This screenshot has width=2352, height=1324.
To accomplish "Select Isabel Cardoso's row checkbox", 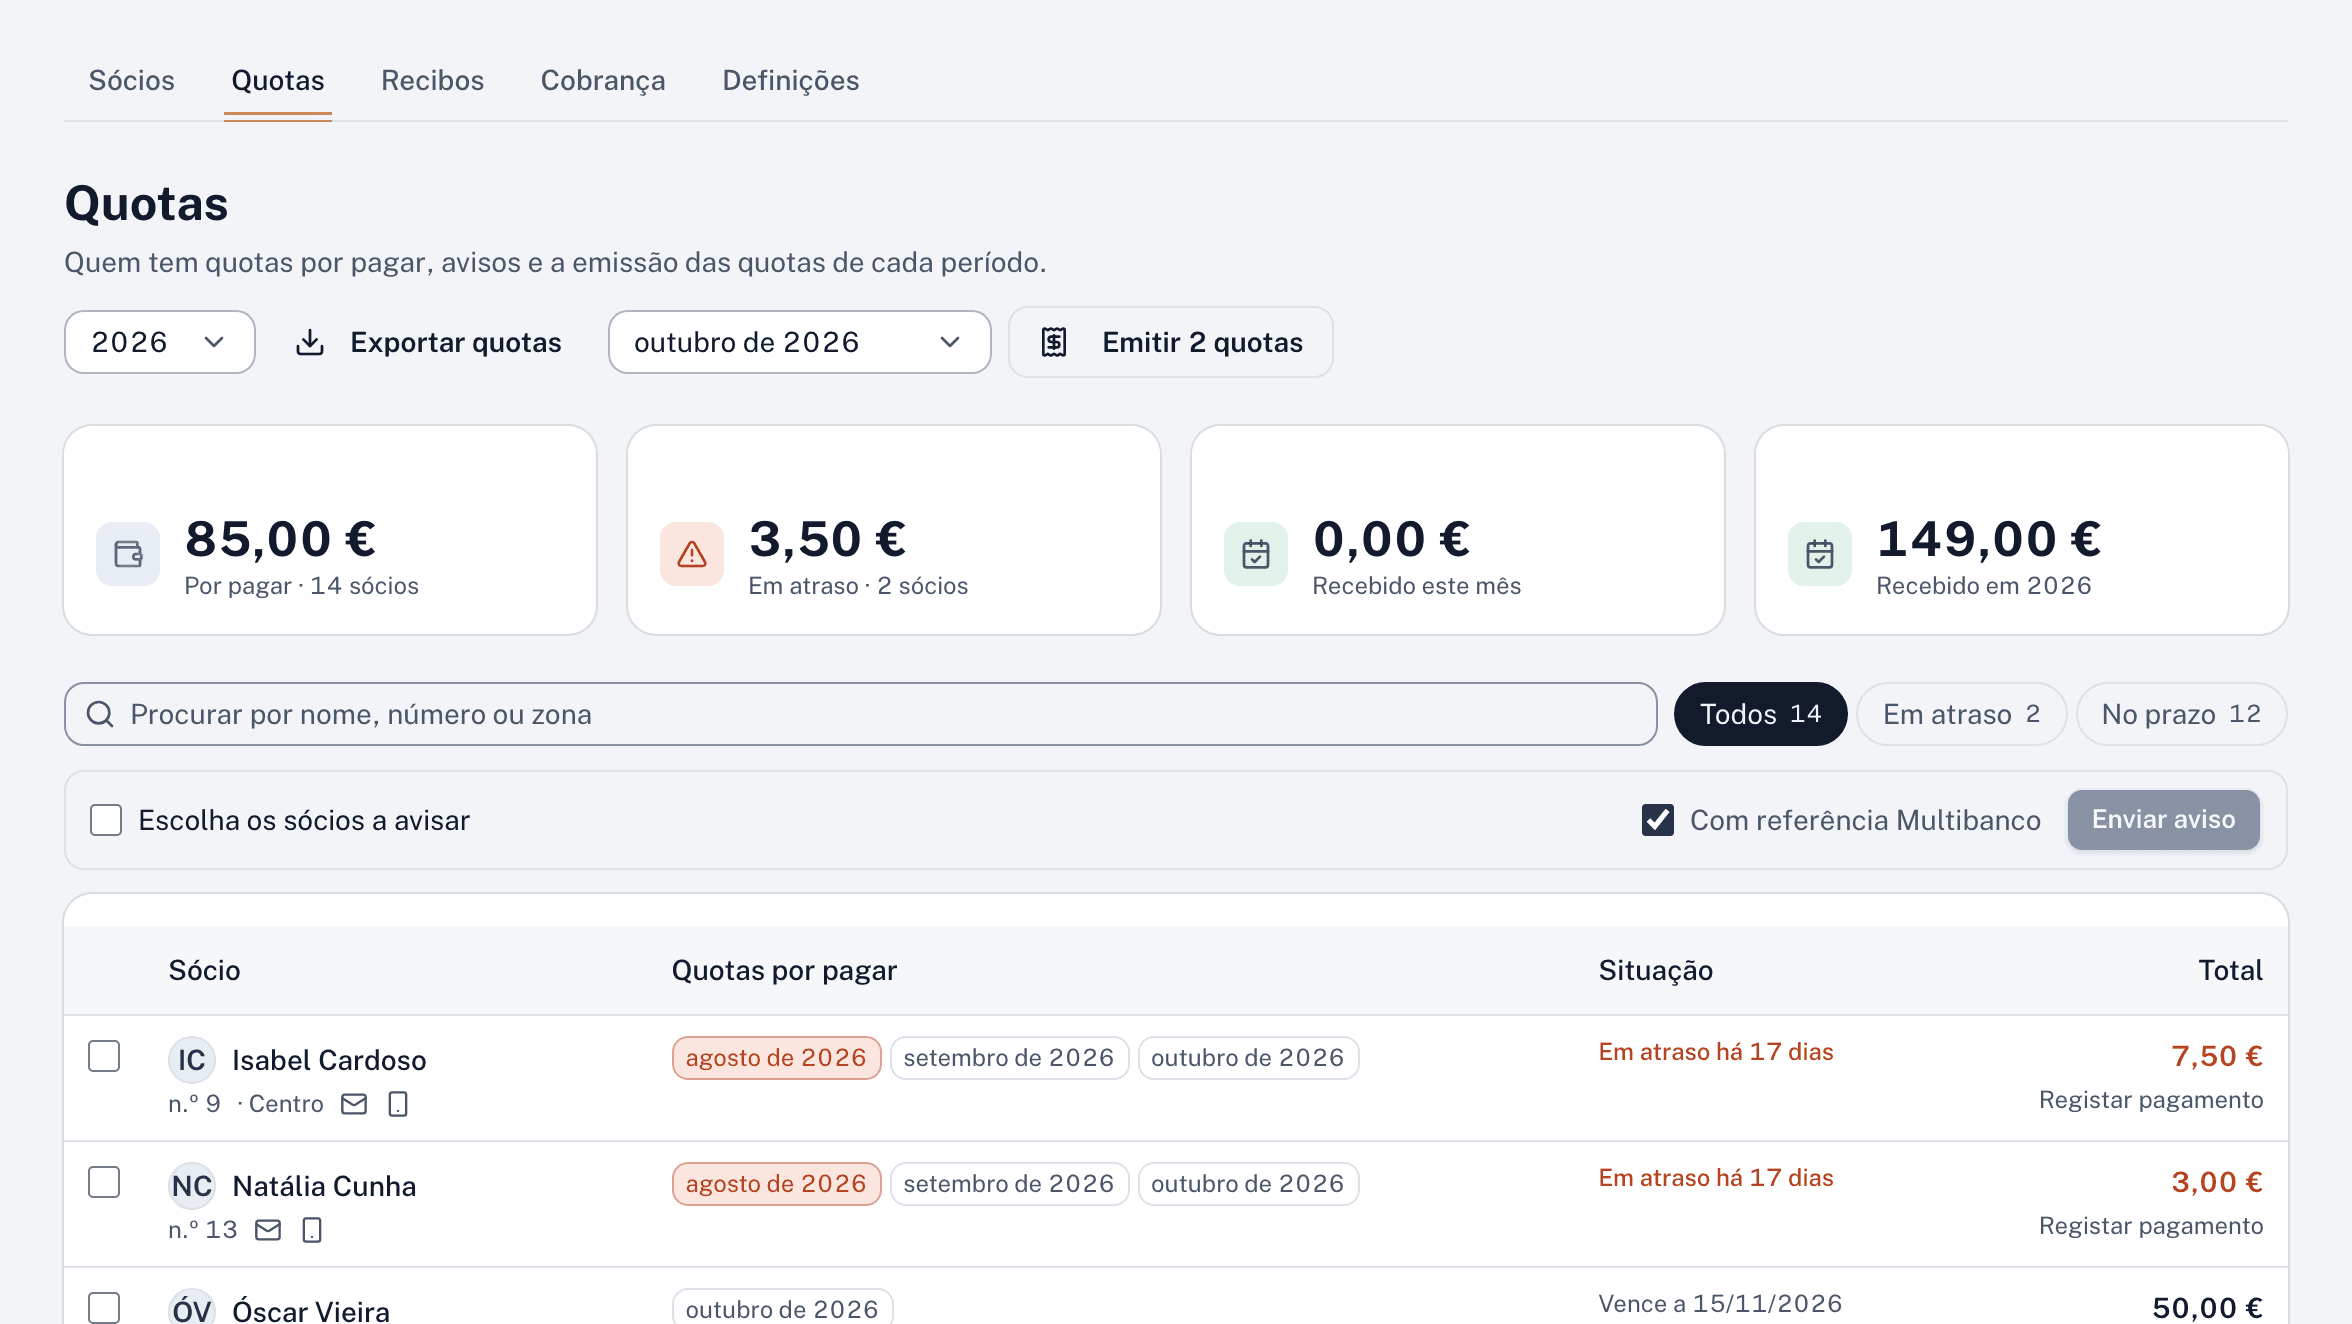I will 104,1056.
